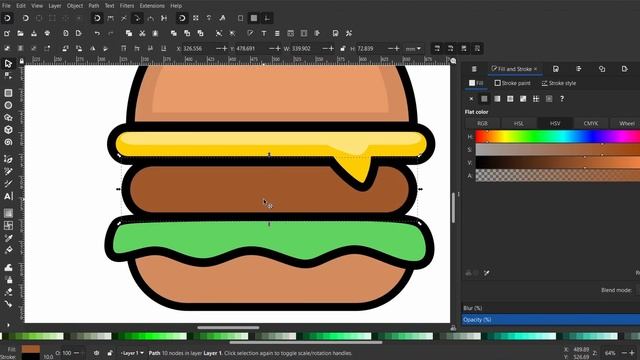Choose Pattern paint type
This screenshot has width=640, height=360.
536,99
